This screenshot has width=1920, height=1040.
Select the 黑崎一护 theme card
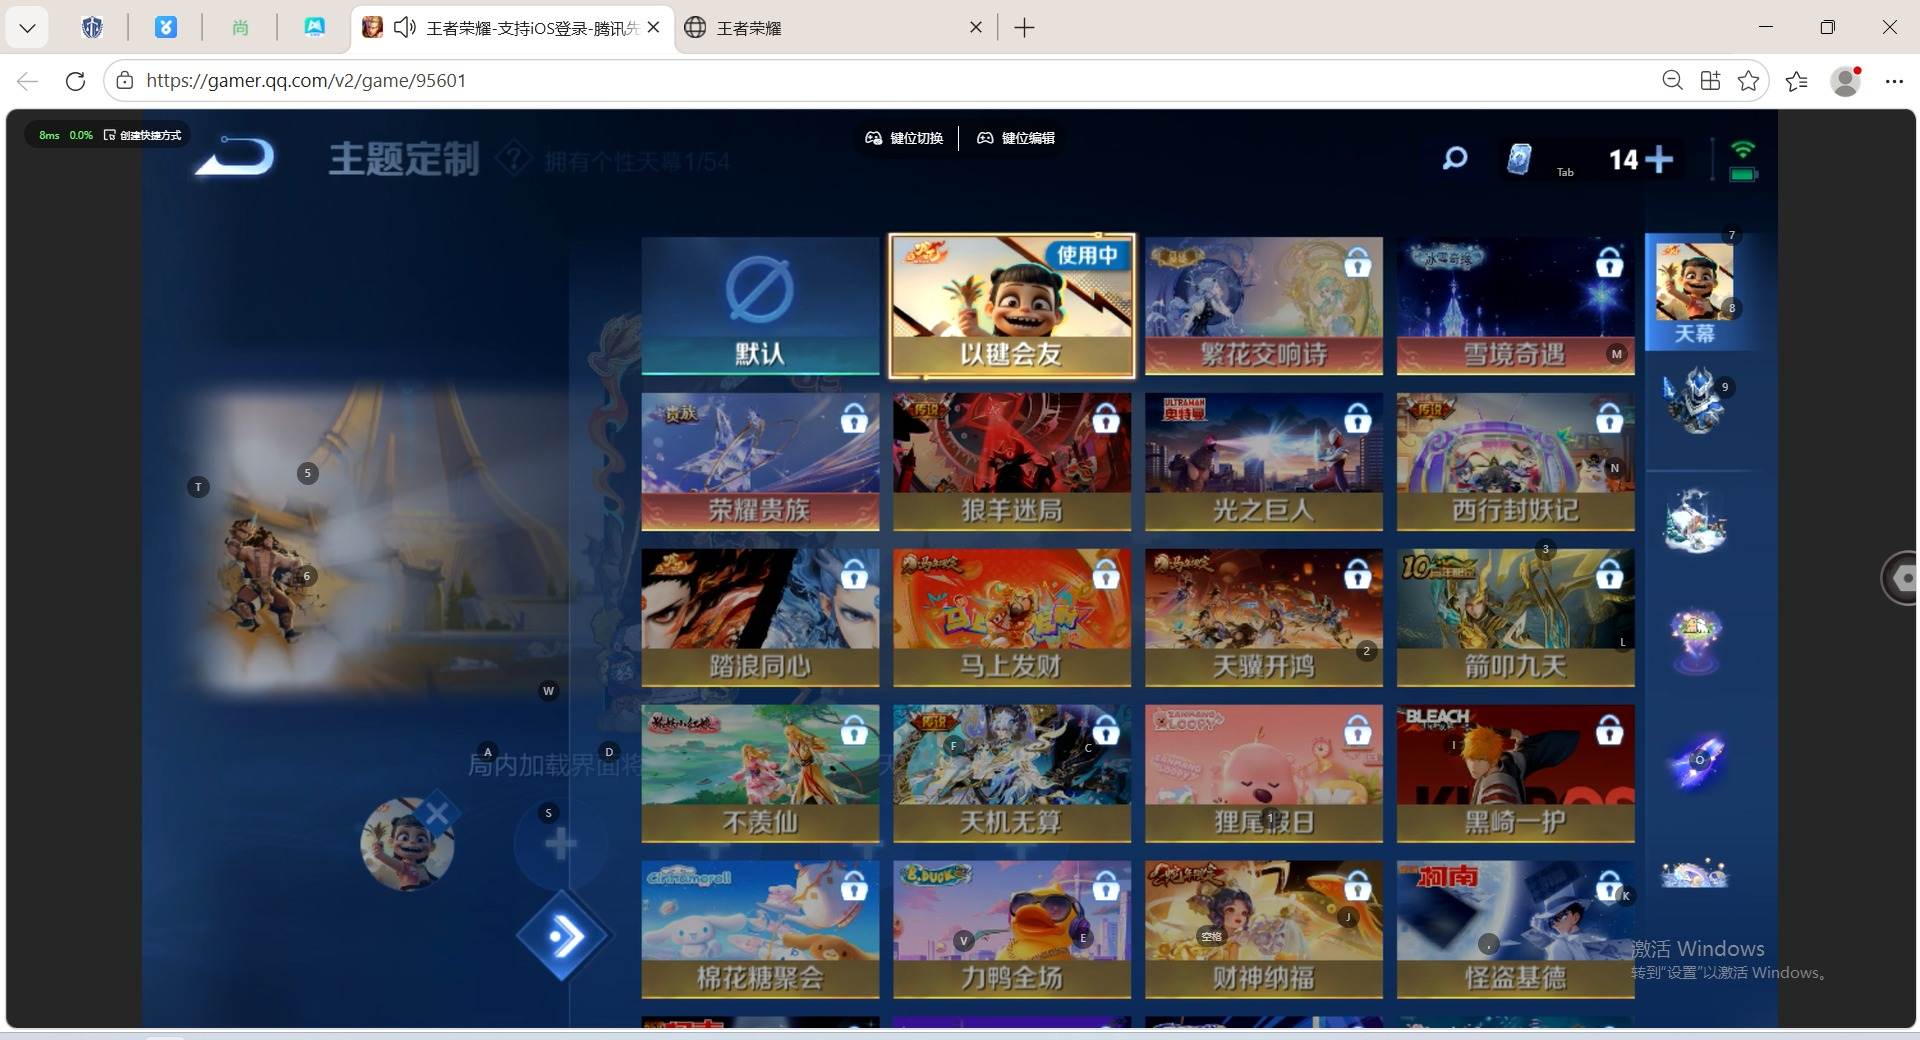1516,774
